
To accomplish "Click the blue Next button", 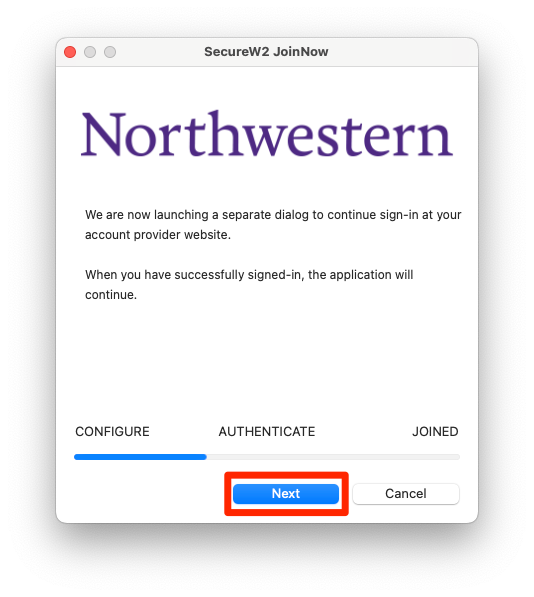I will coord(286,493).
